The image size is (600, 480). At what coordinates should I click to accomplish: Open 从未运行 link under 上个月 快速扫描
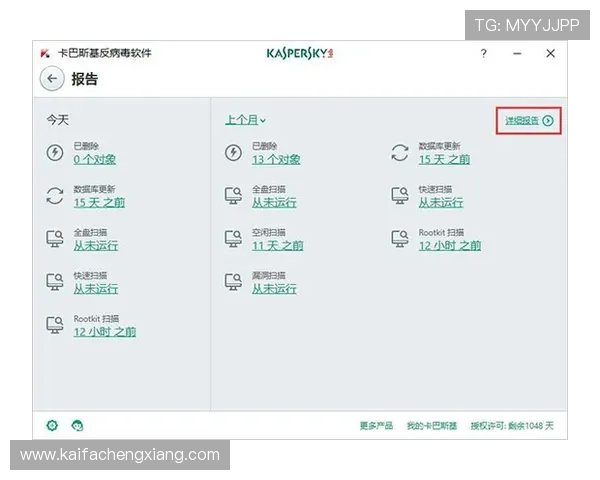coord(441,202)
